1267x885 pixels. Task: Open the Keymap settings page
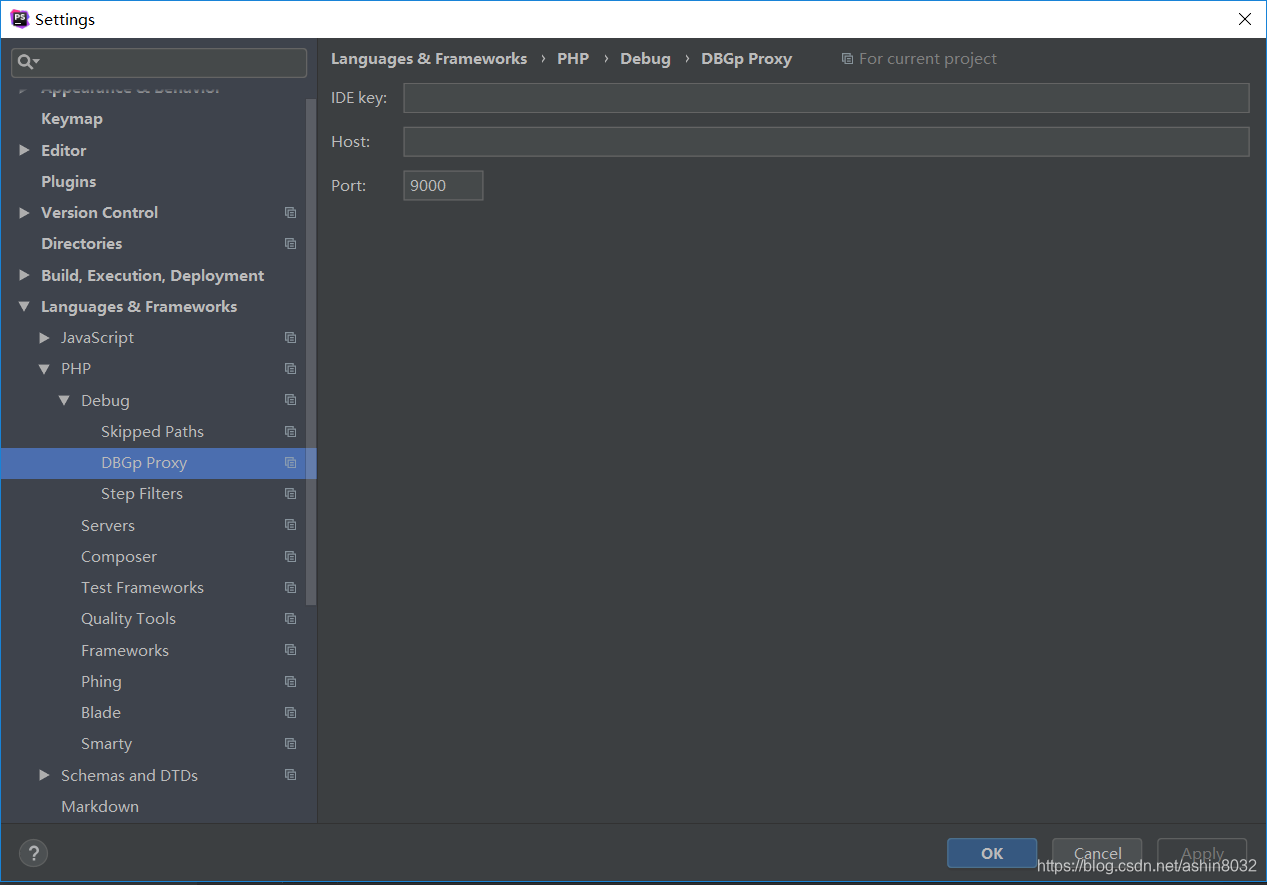pos(72,119)
